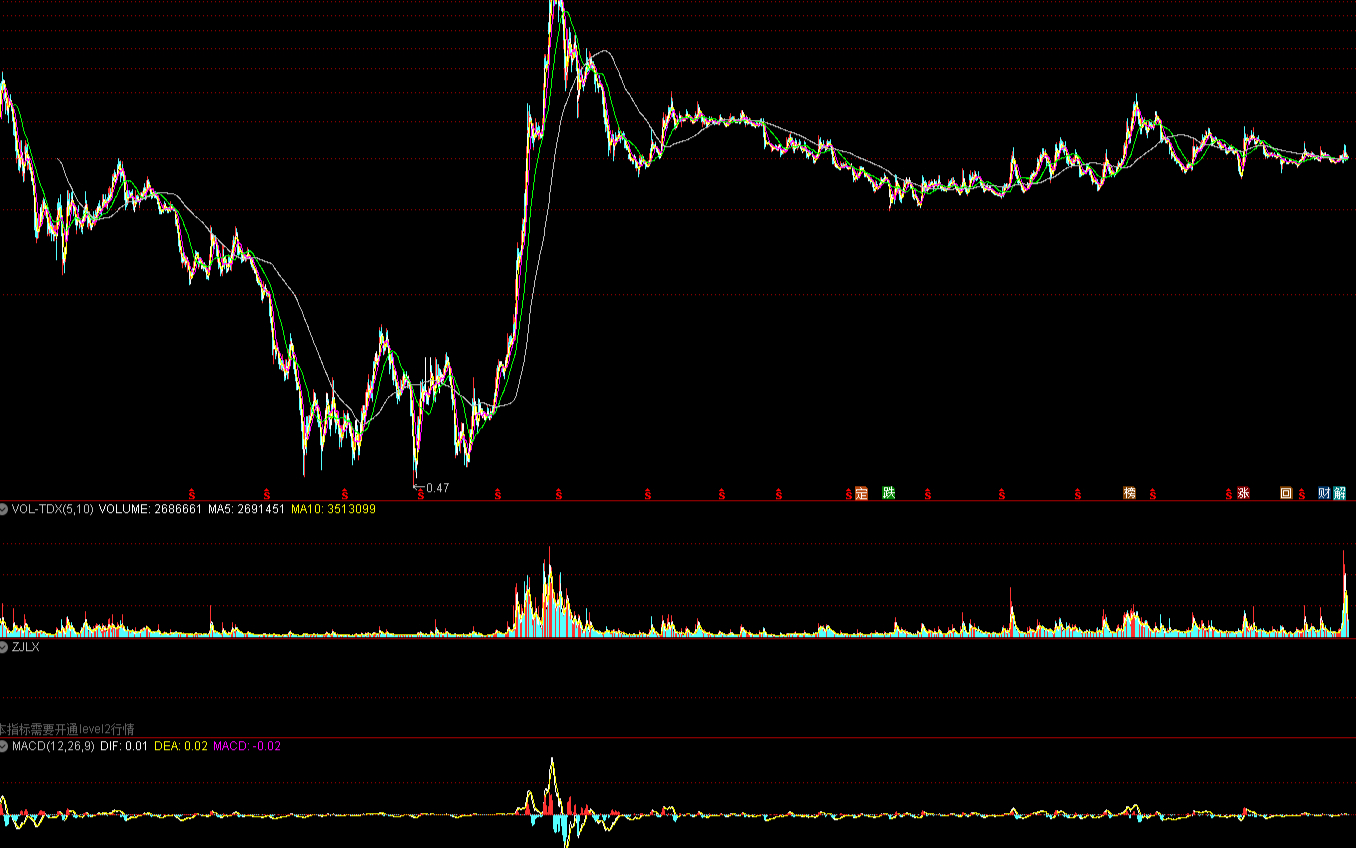1356x848 pixels.
Task: Click the yellow DEA: 0.02 value
Action: 181,746
